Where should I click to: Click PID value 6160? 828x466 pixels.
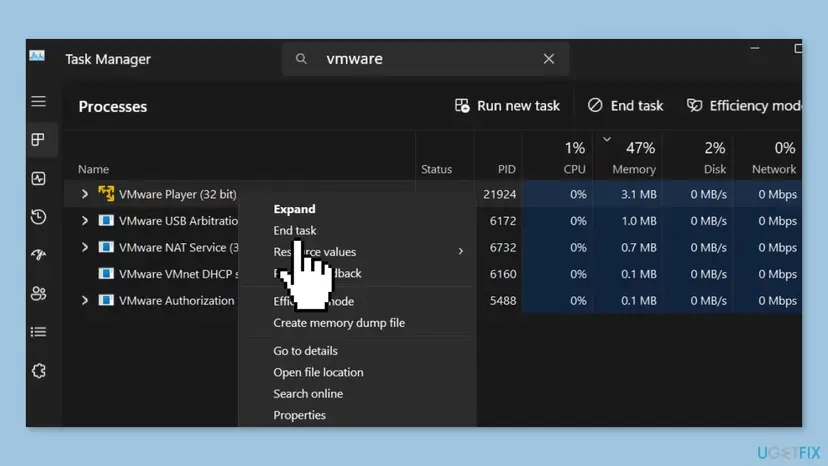click(503, 274)
